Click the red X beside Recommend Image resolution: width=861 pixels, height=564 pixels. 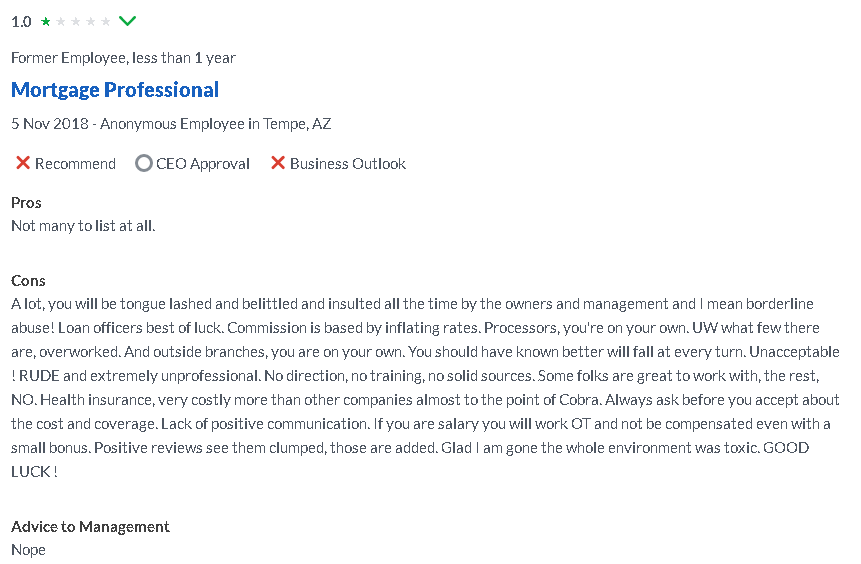click(23, 163)
